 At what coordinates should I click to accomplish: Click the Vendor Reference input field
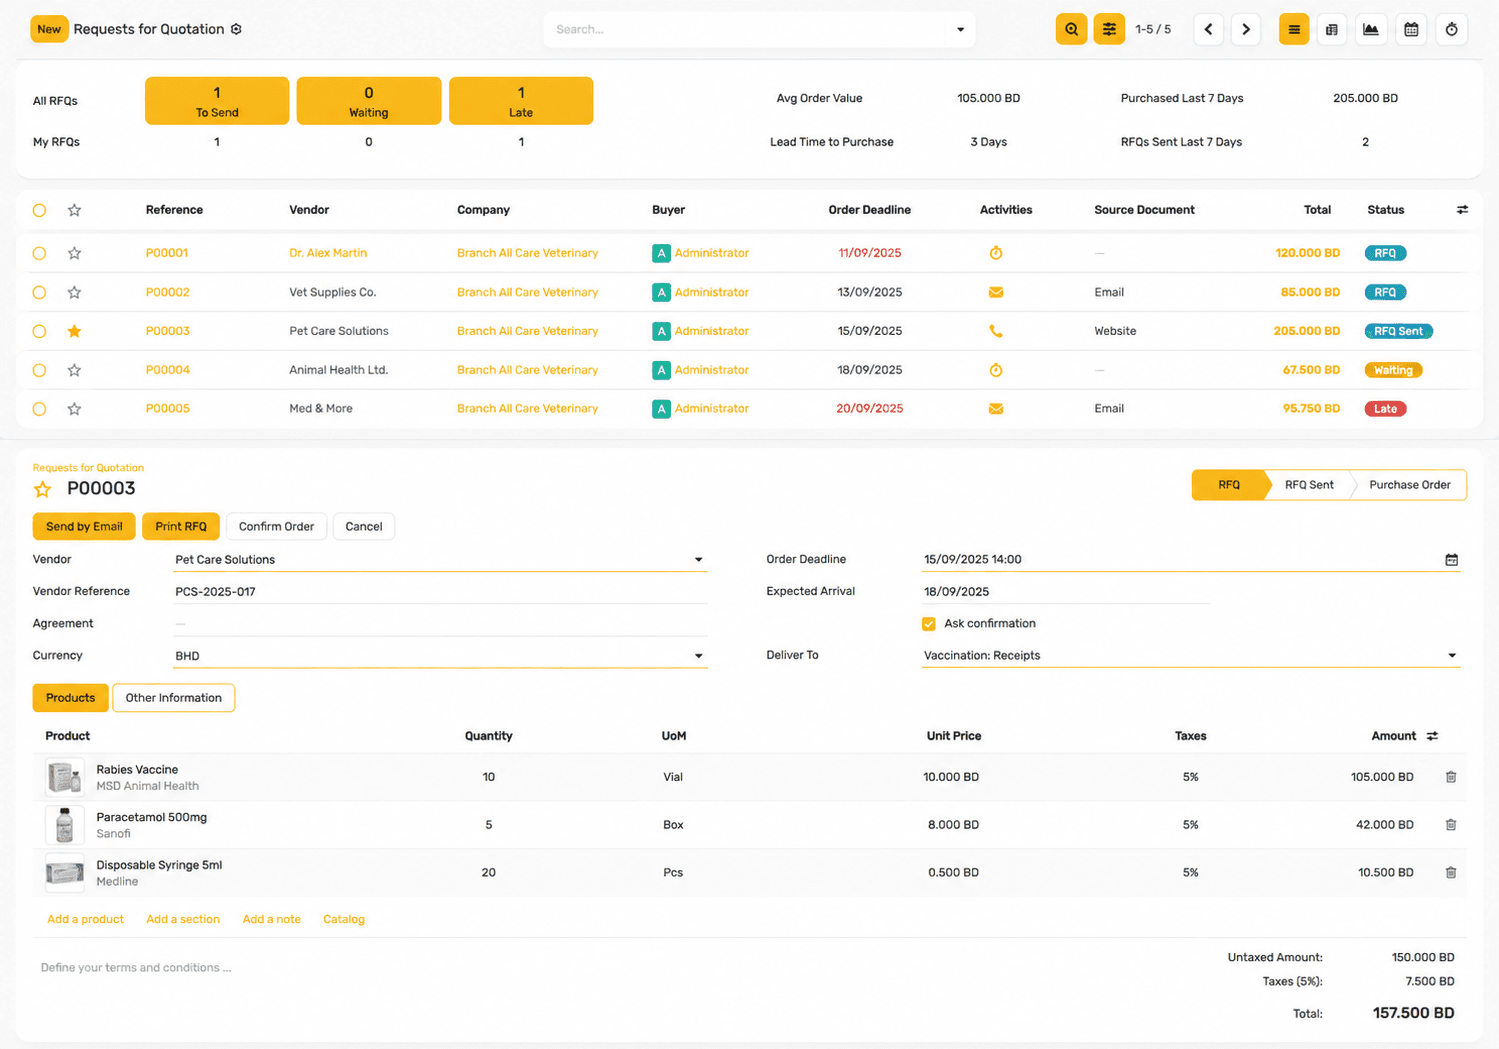[440, 592]
